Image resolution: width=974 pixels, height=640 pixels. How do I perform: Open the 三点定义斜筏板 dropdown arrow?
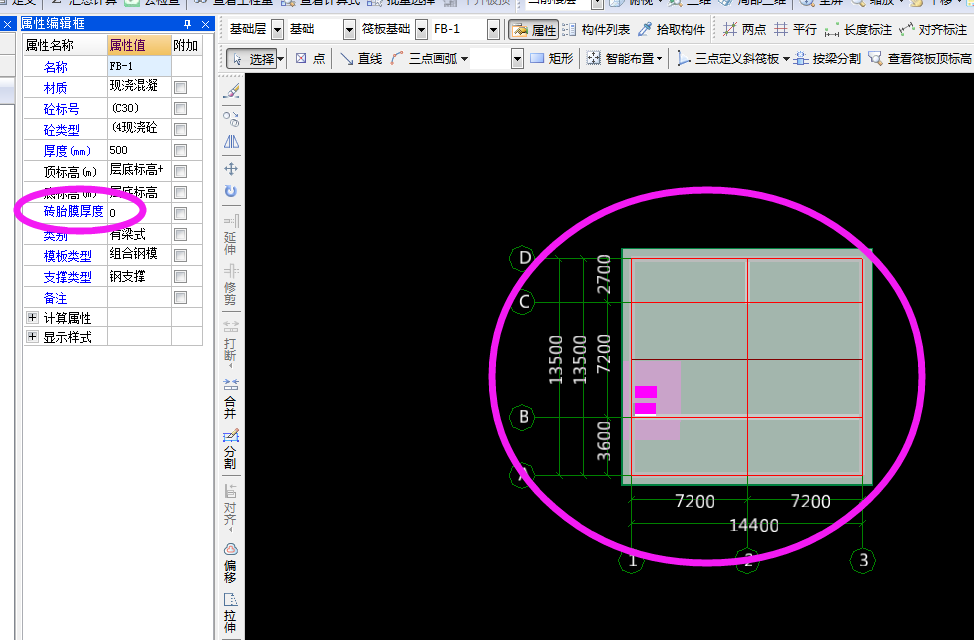pos(786,59)
